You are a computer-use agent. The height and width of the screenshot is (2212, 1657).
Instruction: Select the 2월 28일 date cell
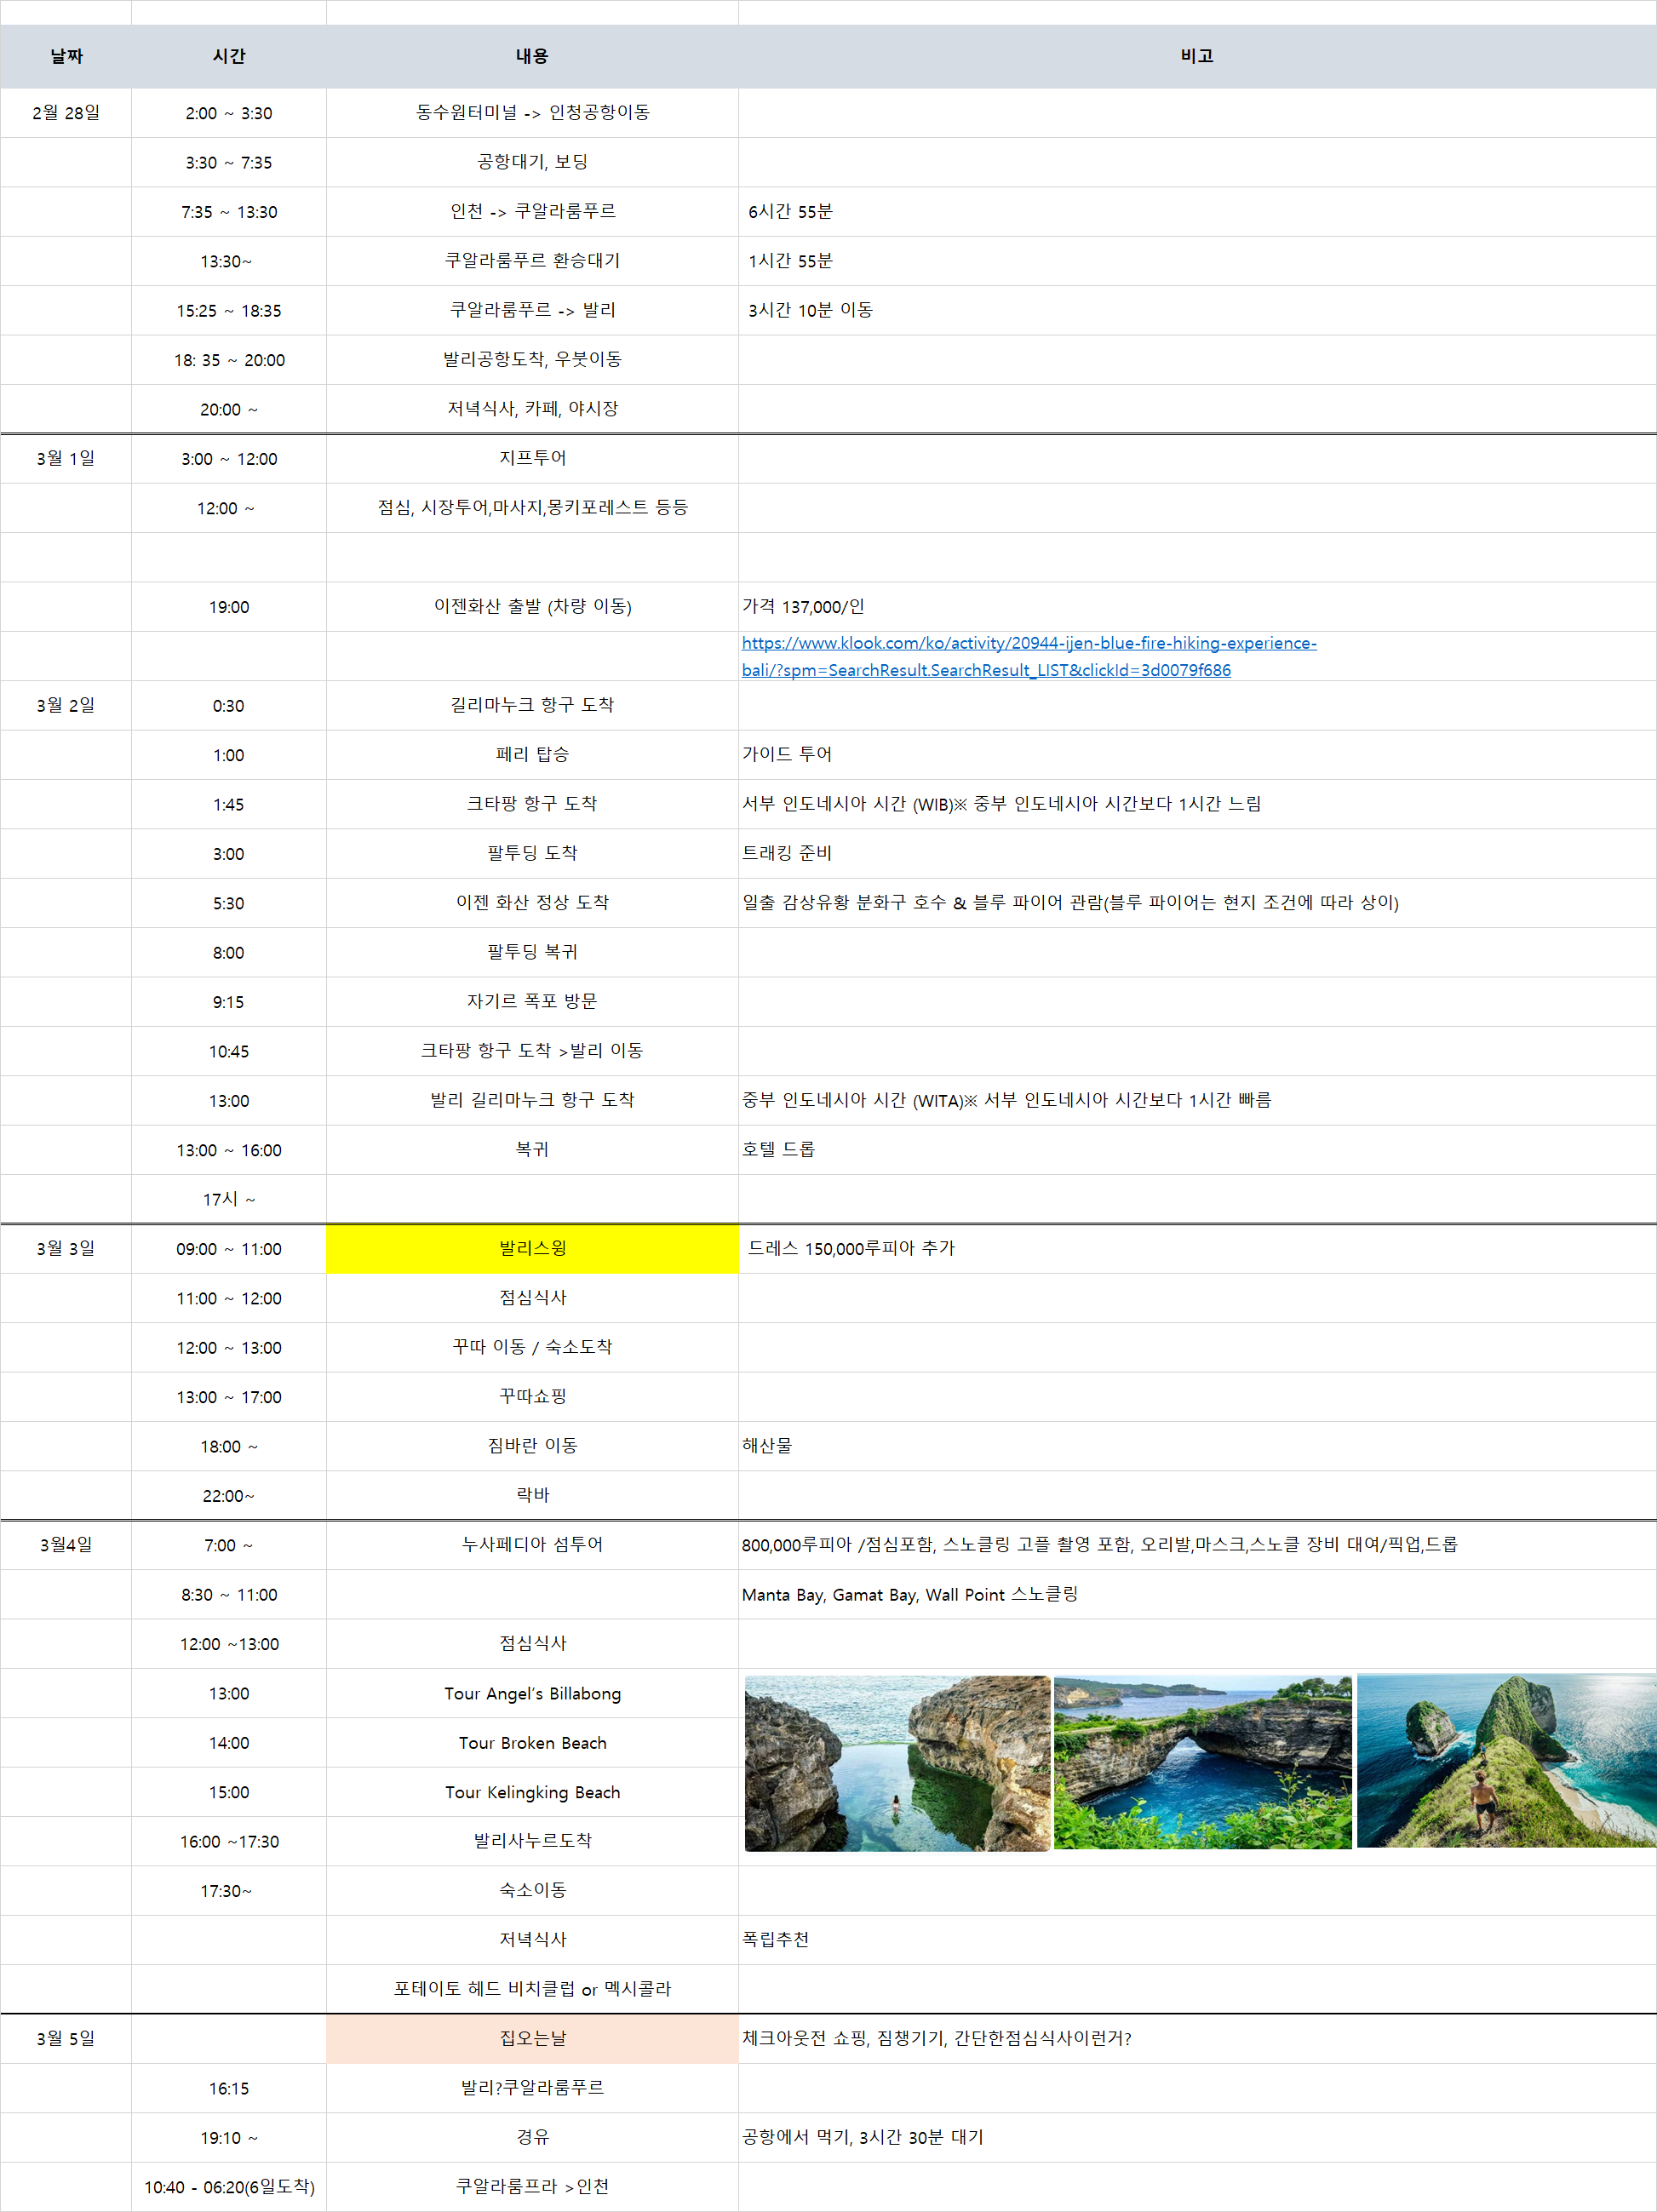[x=66, y=113]
